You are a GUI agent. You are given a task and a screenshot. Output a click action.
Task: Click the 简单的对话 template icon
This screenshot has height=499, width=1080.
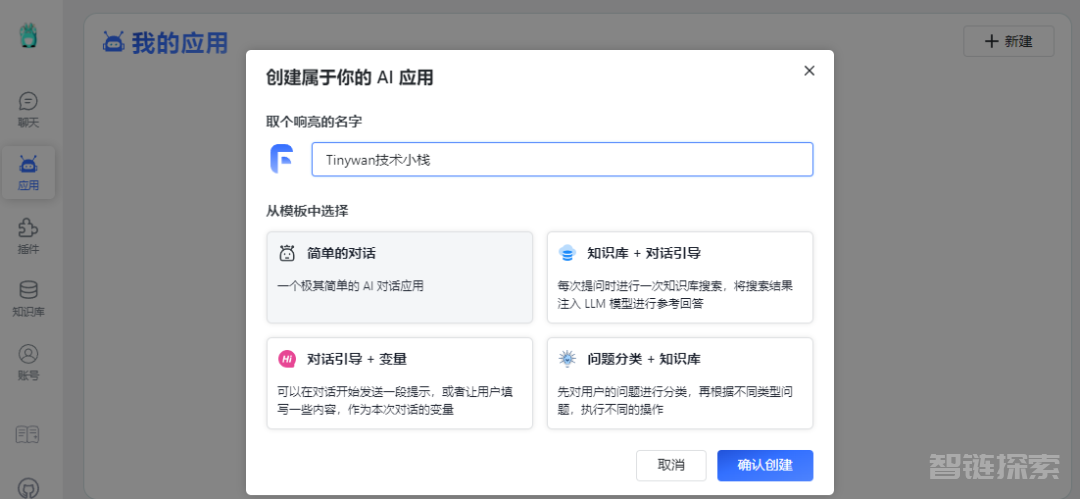coord(287,253)
